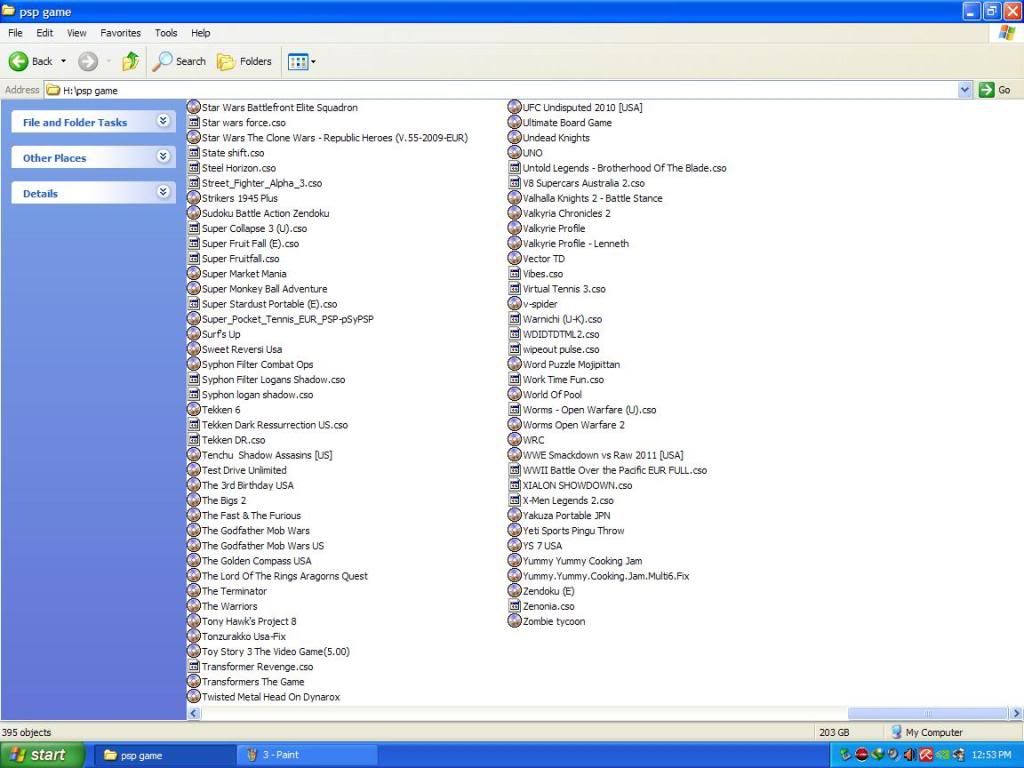1024x768 pixels.
Task: Toggle the Folders pane button
Action: 244,61
